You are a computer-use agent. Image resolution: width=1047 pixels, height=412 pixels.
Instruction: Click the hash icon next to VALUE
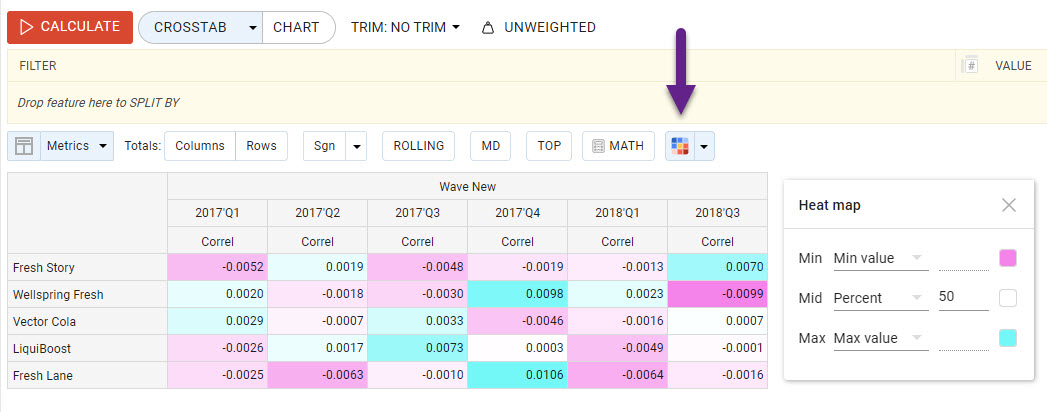point(969,66)
